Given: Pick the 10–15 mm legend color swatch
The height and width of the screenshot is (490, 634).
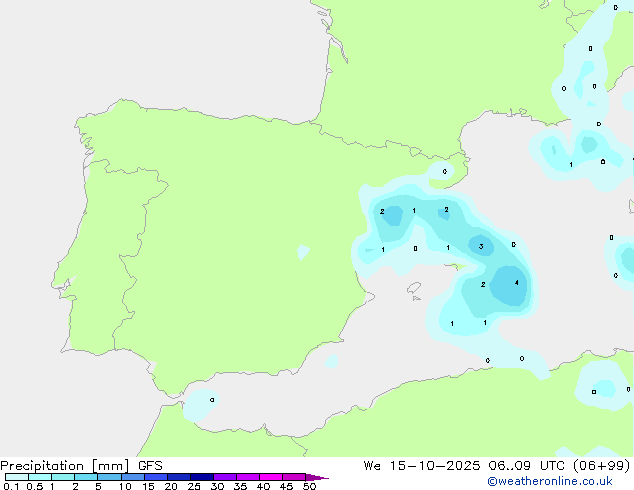Looking at the screenshot, I should point(132,477).
